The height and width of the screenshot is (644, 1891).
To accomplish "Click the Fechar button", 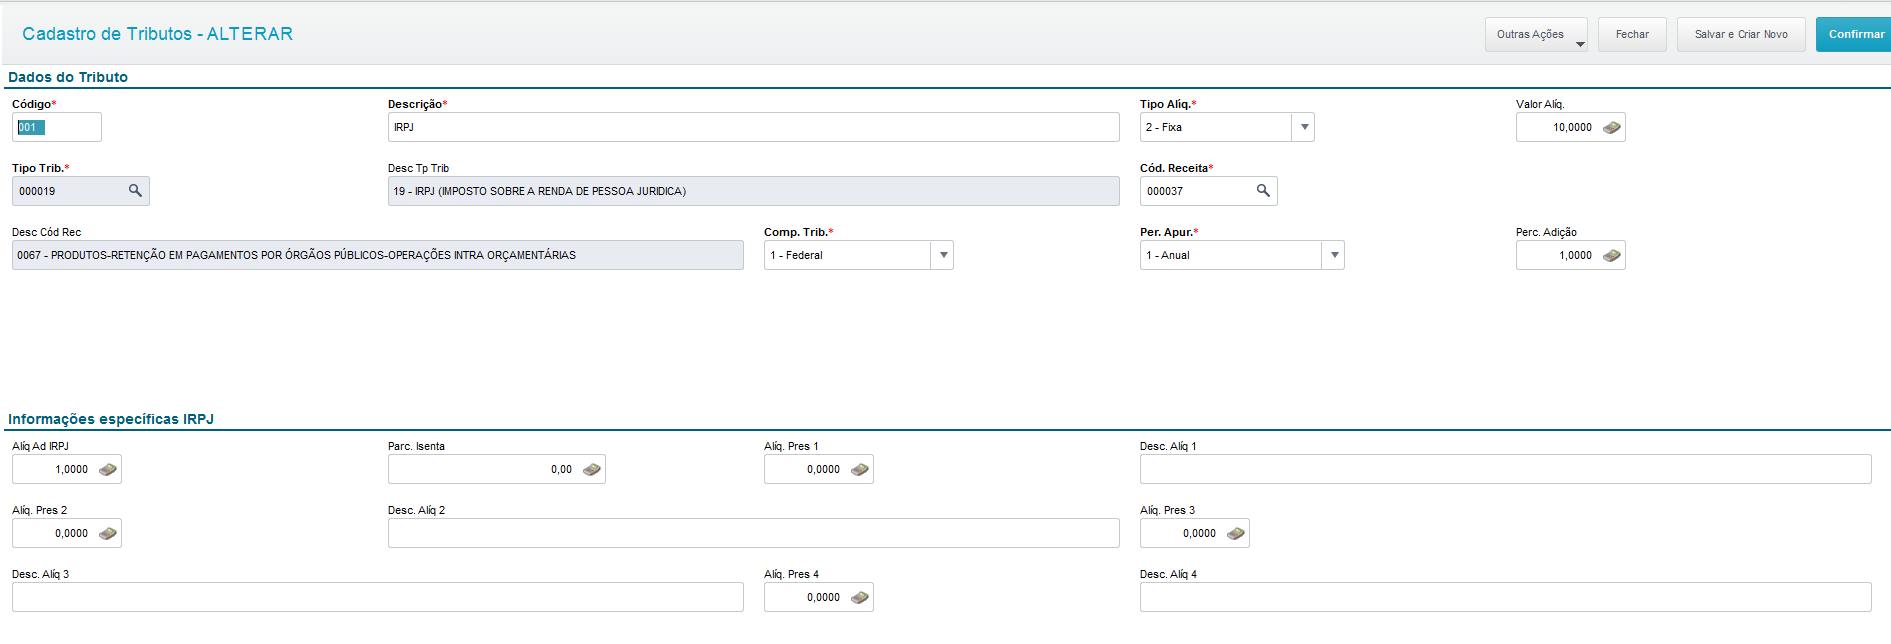I will click(1632, 35).
